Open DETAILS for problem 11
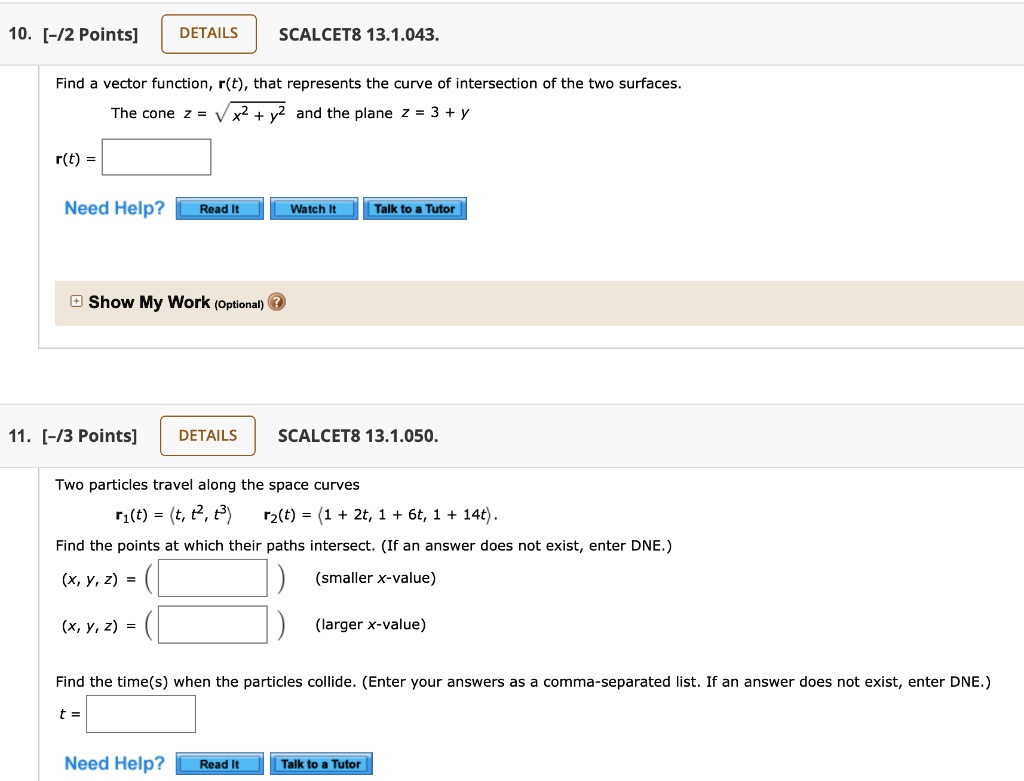Viewport: 1024px width, 781px height. point(207,435)
